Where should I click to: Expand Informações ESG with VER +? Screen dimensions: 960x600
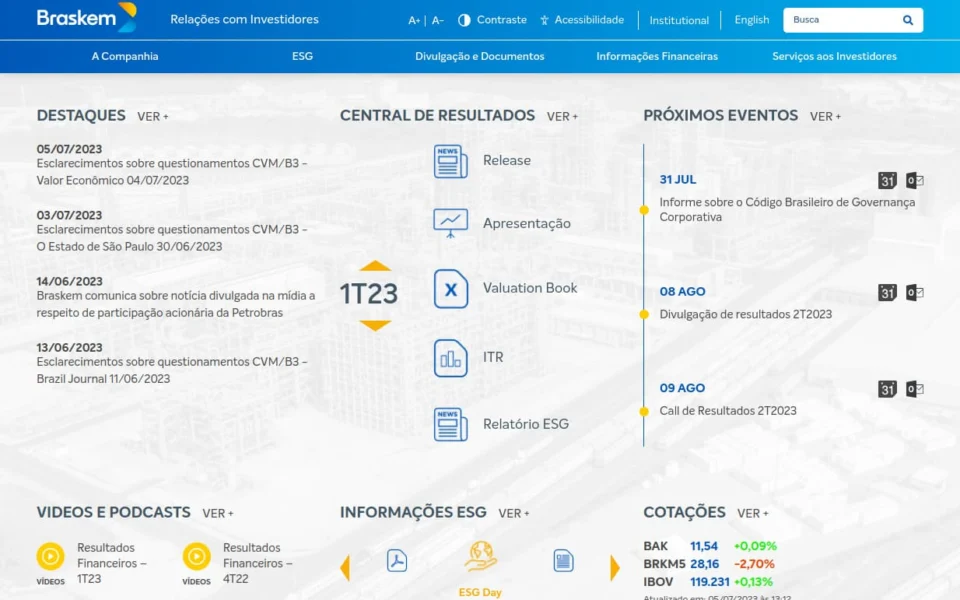(514, 513)
